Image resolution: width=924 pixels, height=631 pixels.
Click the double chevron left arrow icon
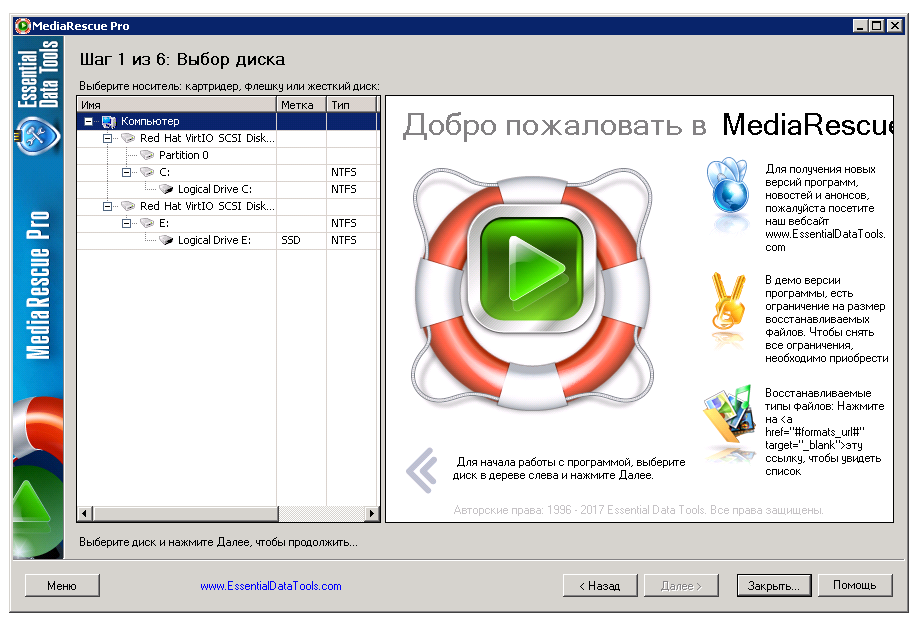(423, 471)
